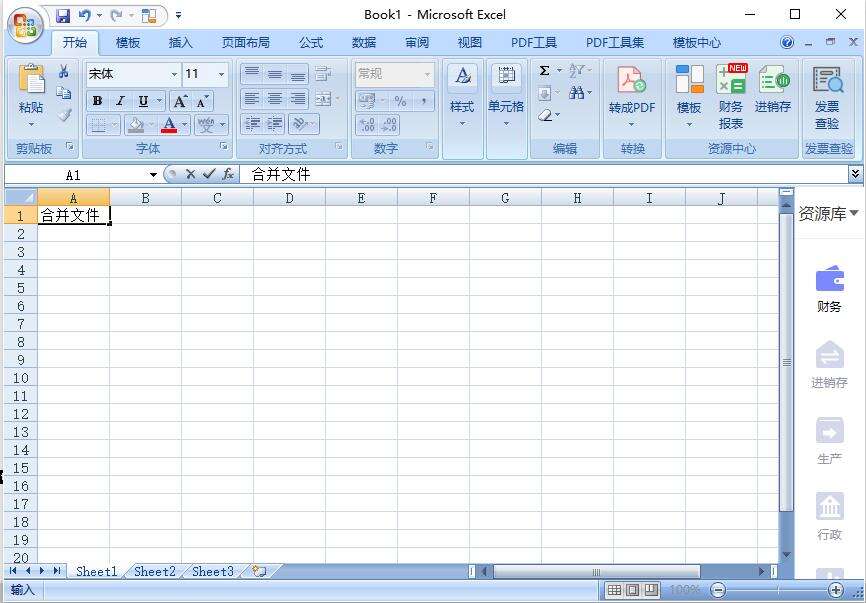
Task: Decrease the cell indent
Action: click(252, 124)
